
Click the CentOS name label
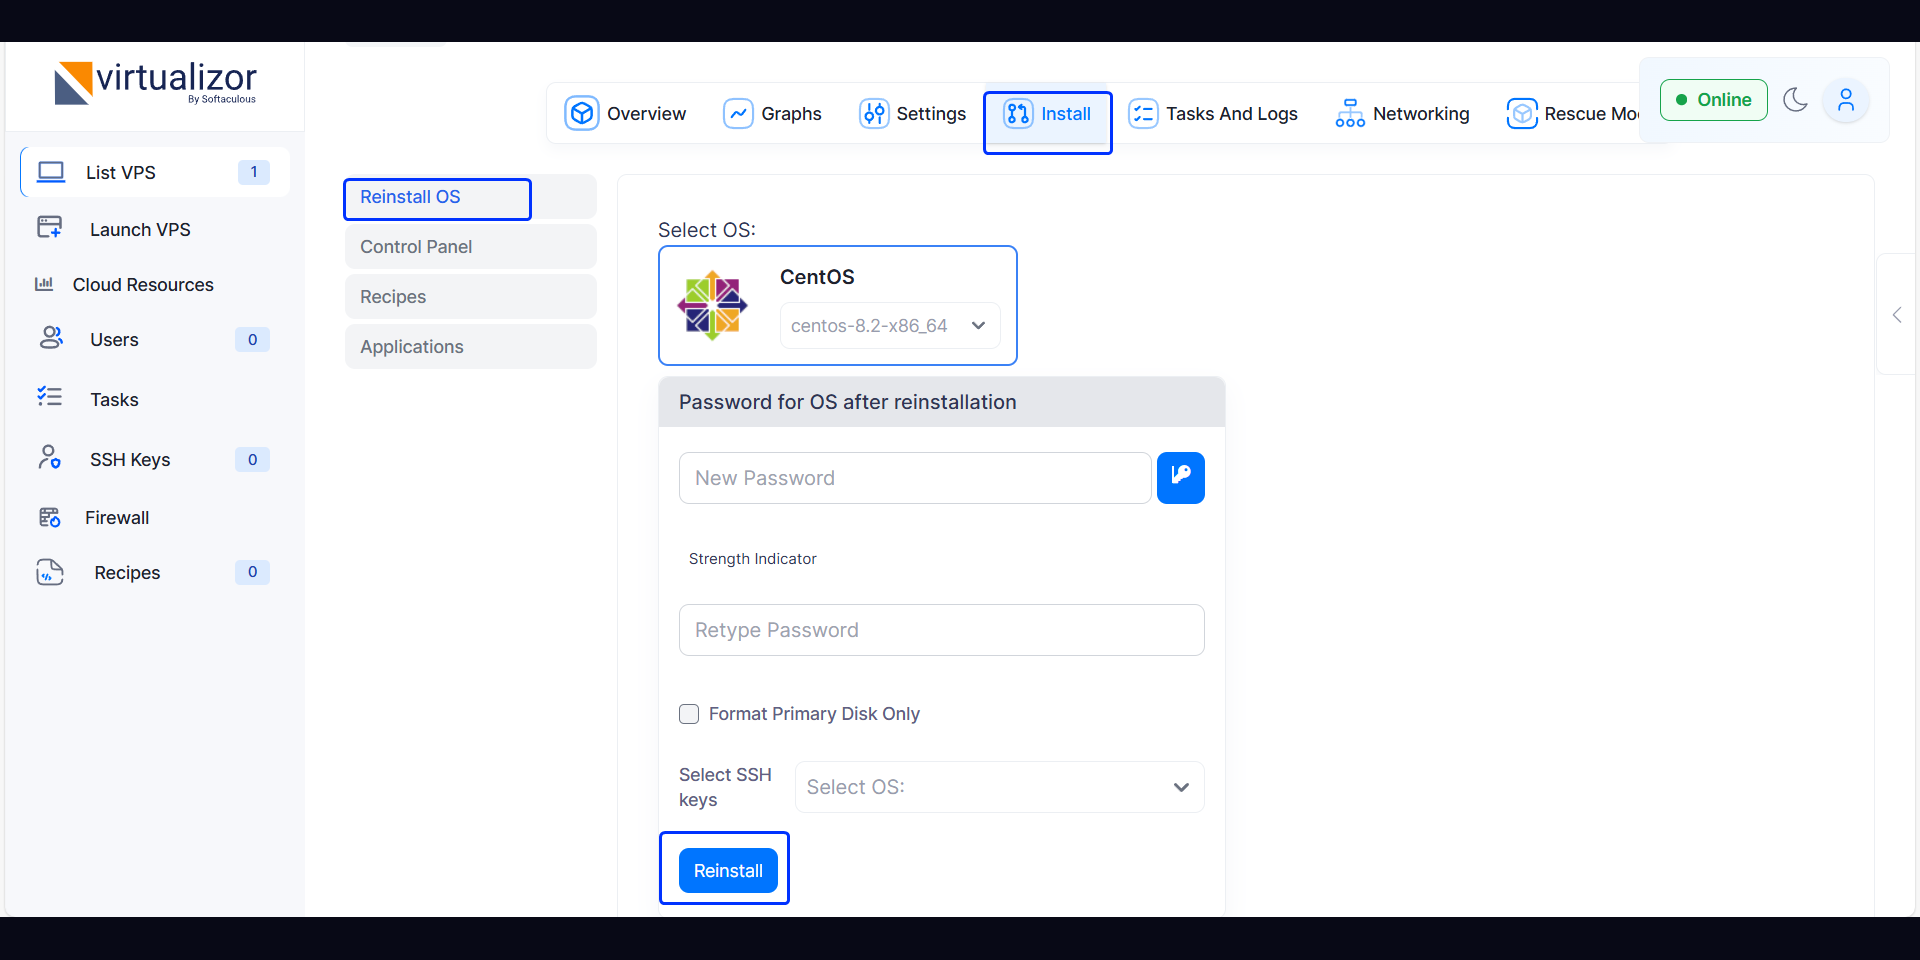pos(817,277)
